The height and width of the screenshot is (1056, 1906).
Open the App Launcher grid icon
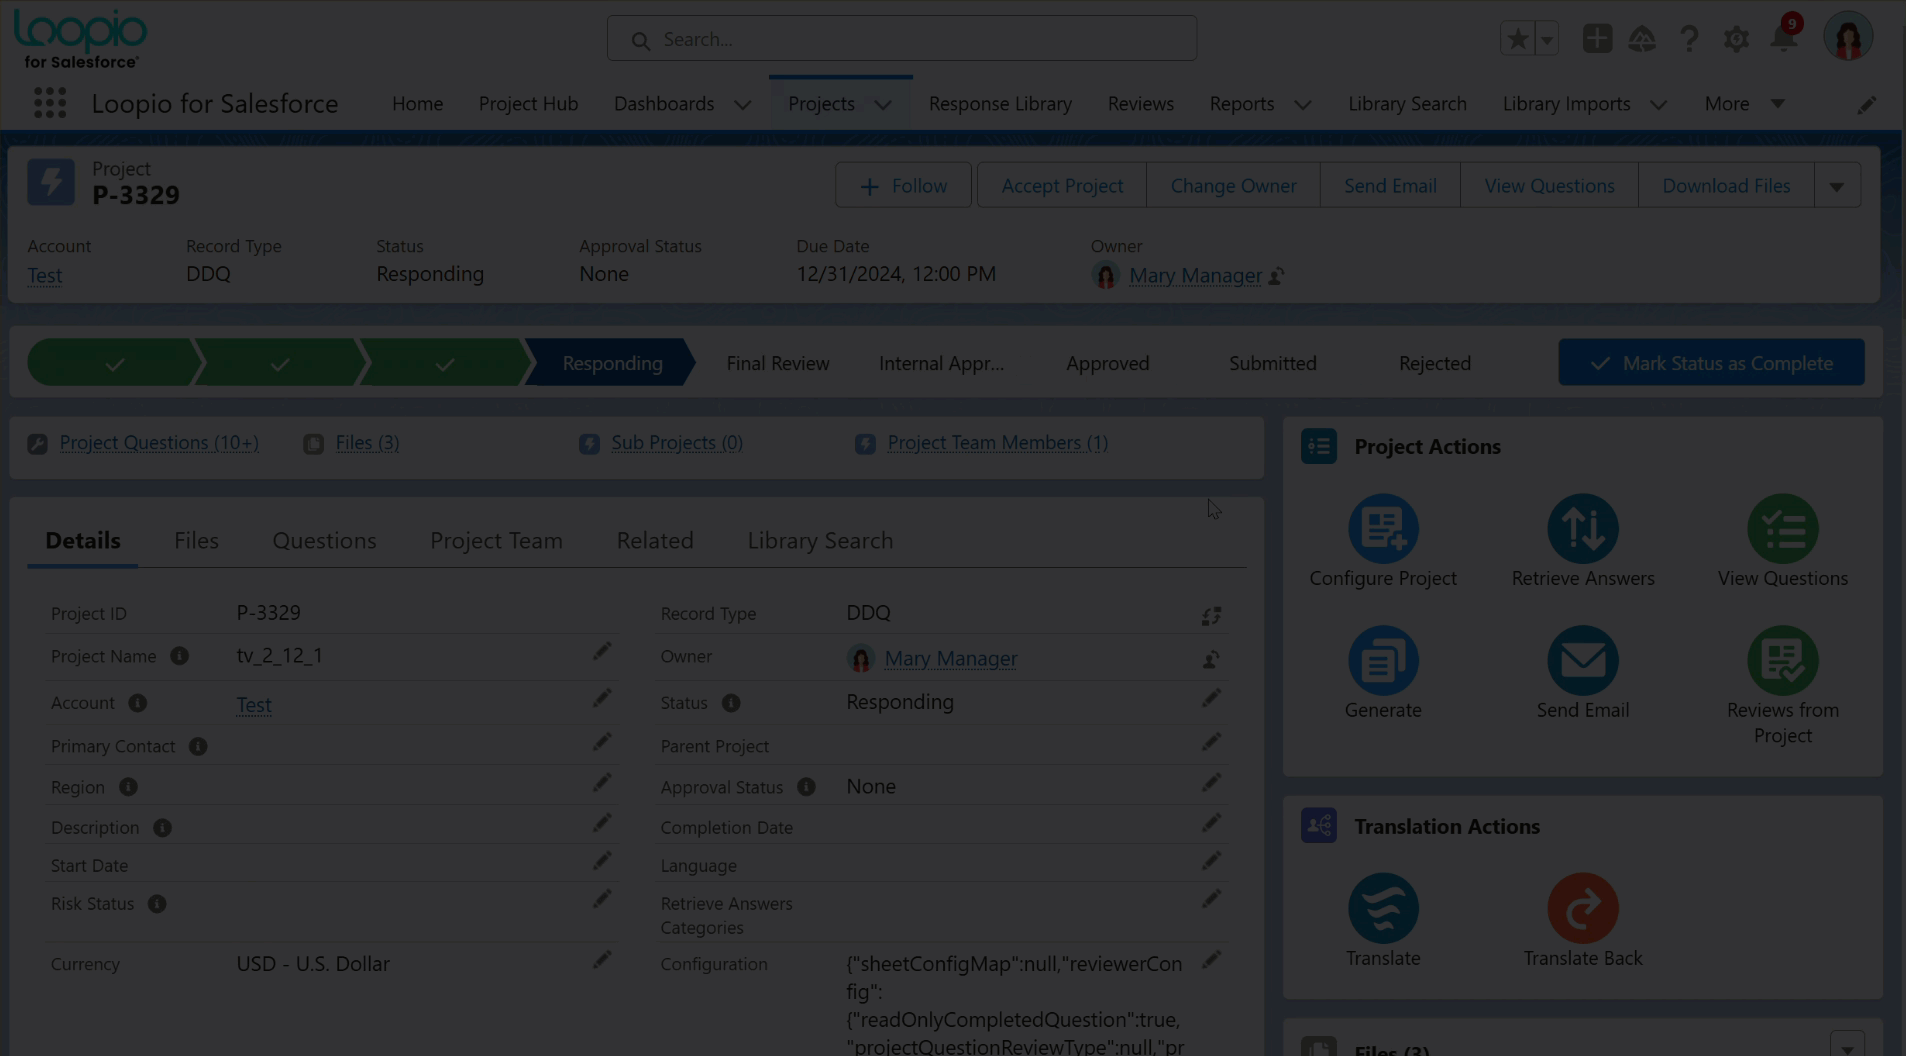point(49,103)
